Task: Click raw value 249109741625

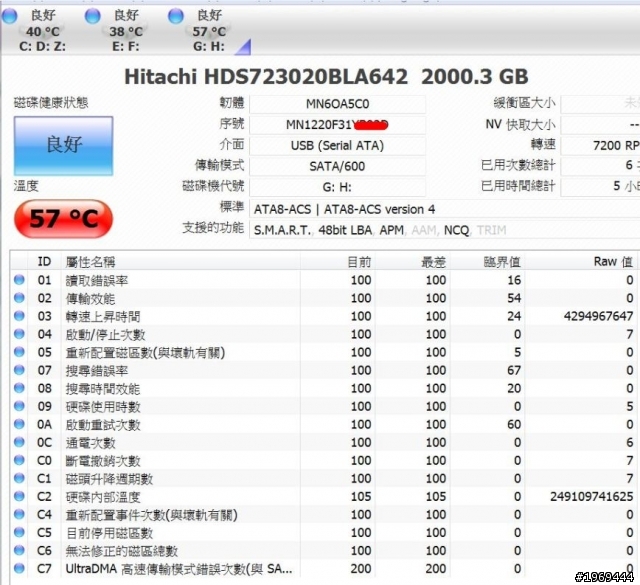Action: pyautogui.click(x=591, y=496)
